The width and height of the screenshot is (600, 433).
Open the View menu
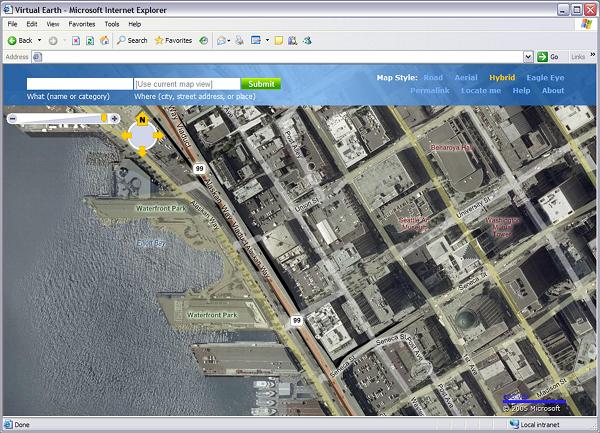coord(53,24)
